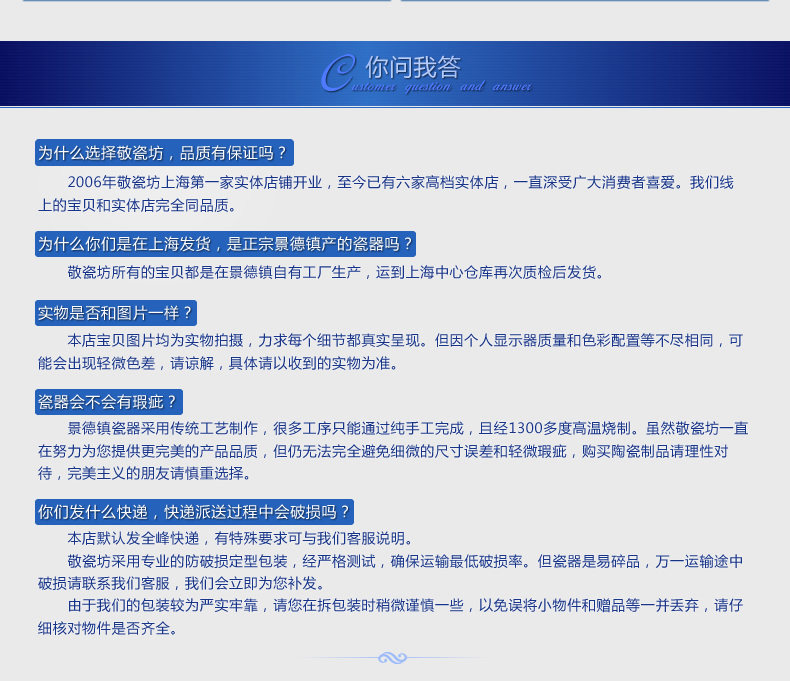Screen dimensions: 790x681
Task: Click the cursive C logo in banner
Action: click(339, 73)
